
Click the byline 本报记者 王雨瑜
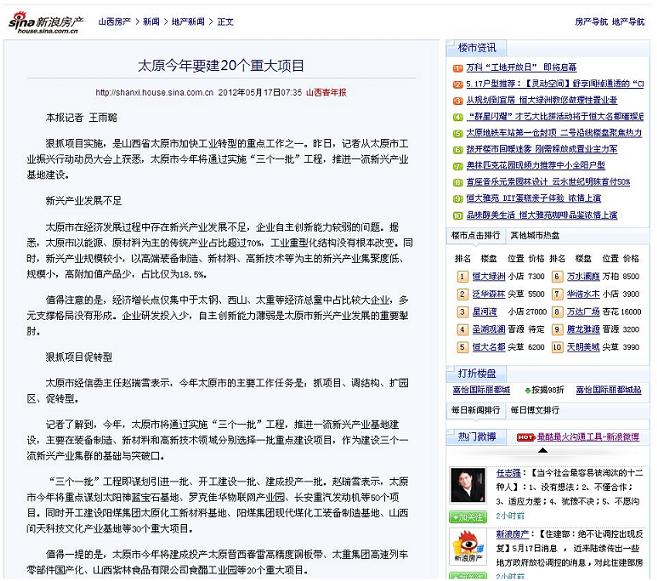[x=81, y=118]
